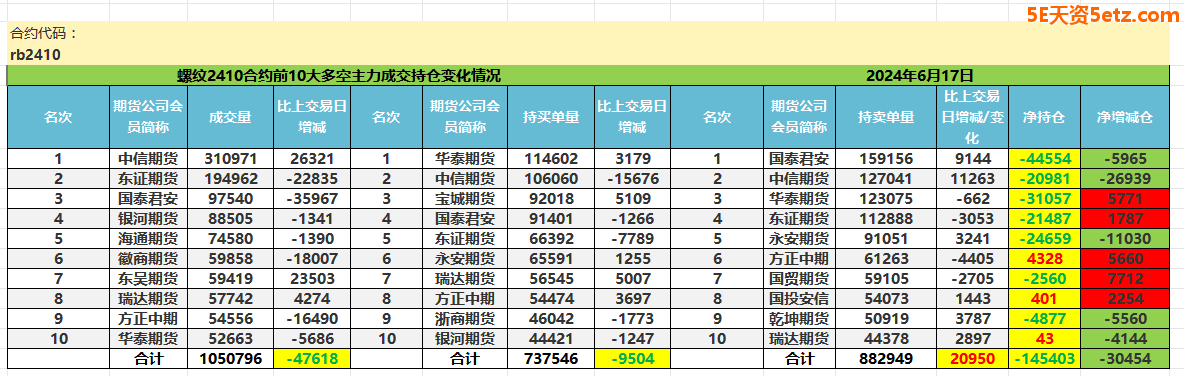Select the 成交量 column header
1184x376 pixels.
tap(230, 117)
